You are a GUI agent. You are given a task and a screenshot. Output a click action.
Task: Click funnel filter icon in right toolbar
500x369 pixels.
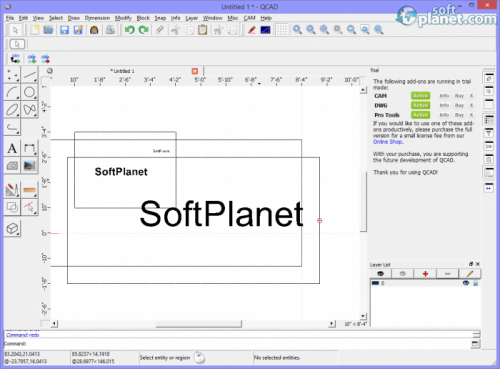[489, 132]
